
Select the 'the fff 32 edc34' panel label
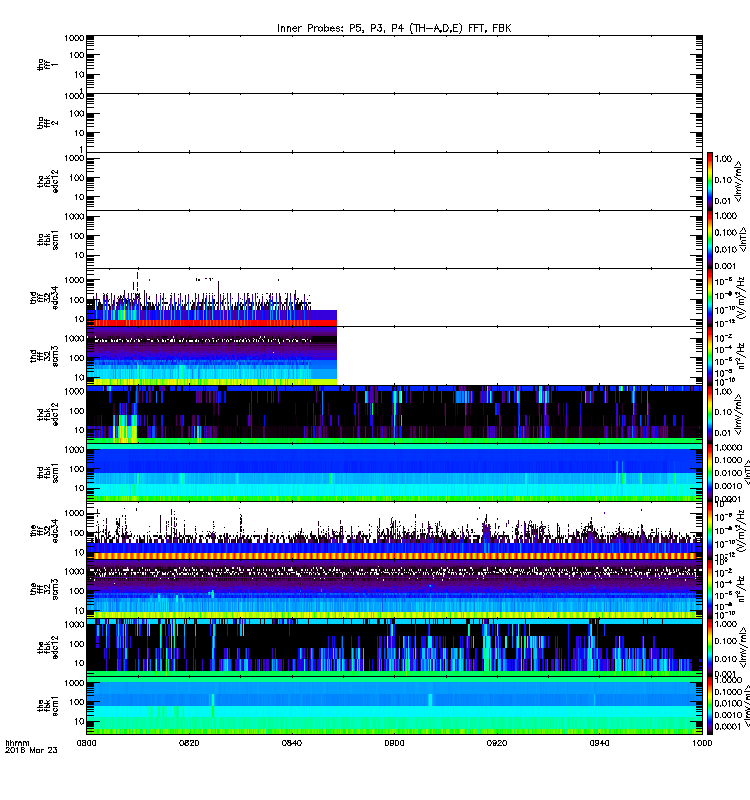coord(44,531)
